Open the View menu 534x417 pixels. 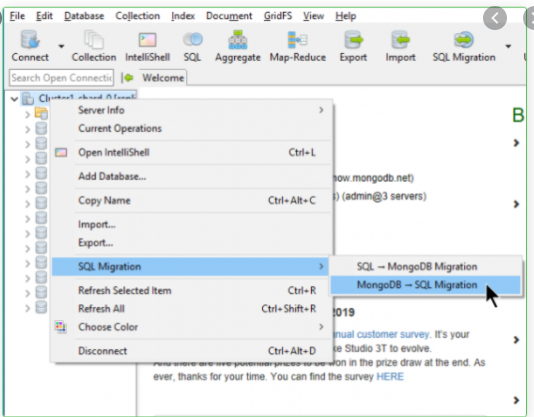coord(313,16)
